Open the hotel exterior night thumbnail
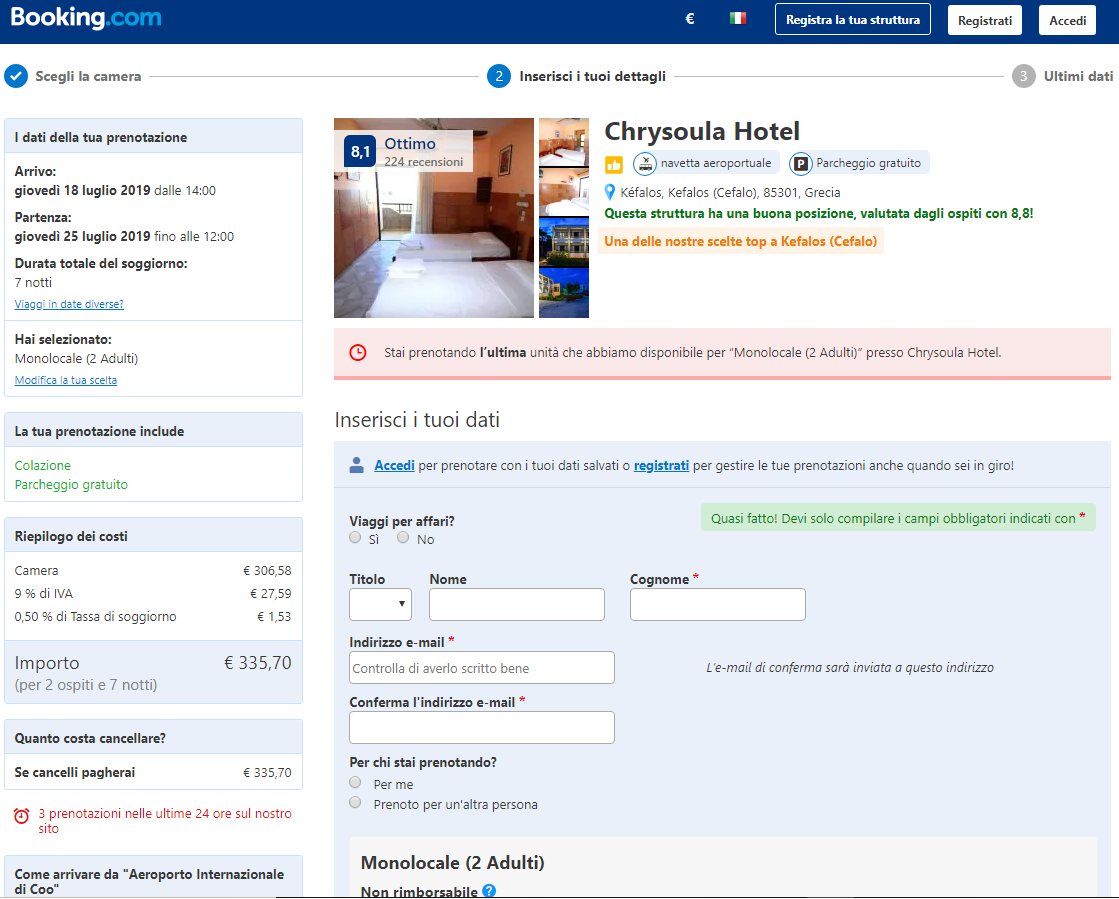Viewport: 1119px width, 899px height. pyautogui.click(x=564, y=243)
